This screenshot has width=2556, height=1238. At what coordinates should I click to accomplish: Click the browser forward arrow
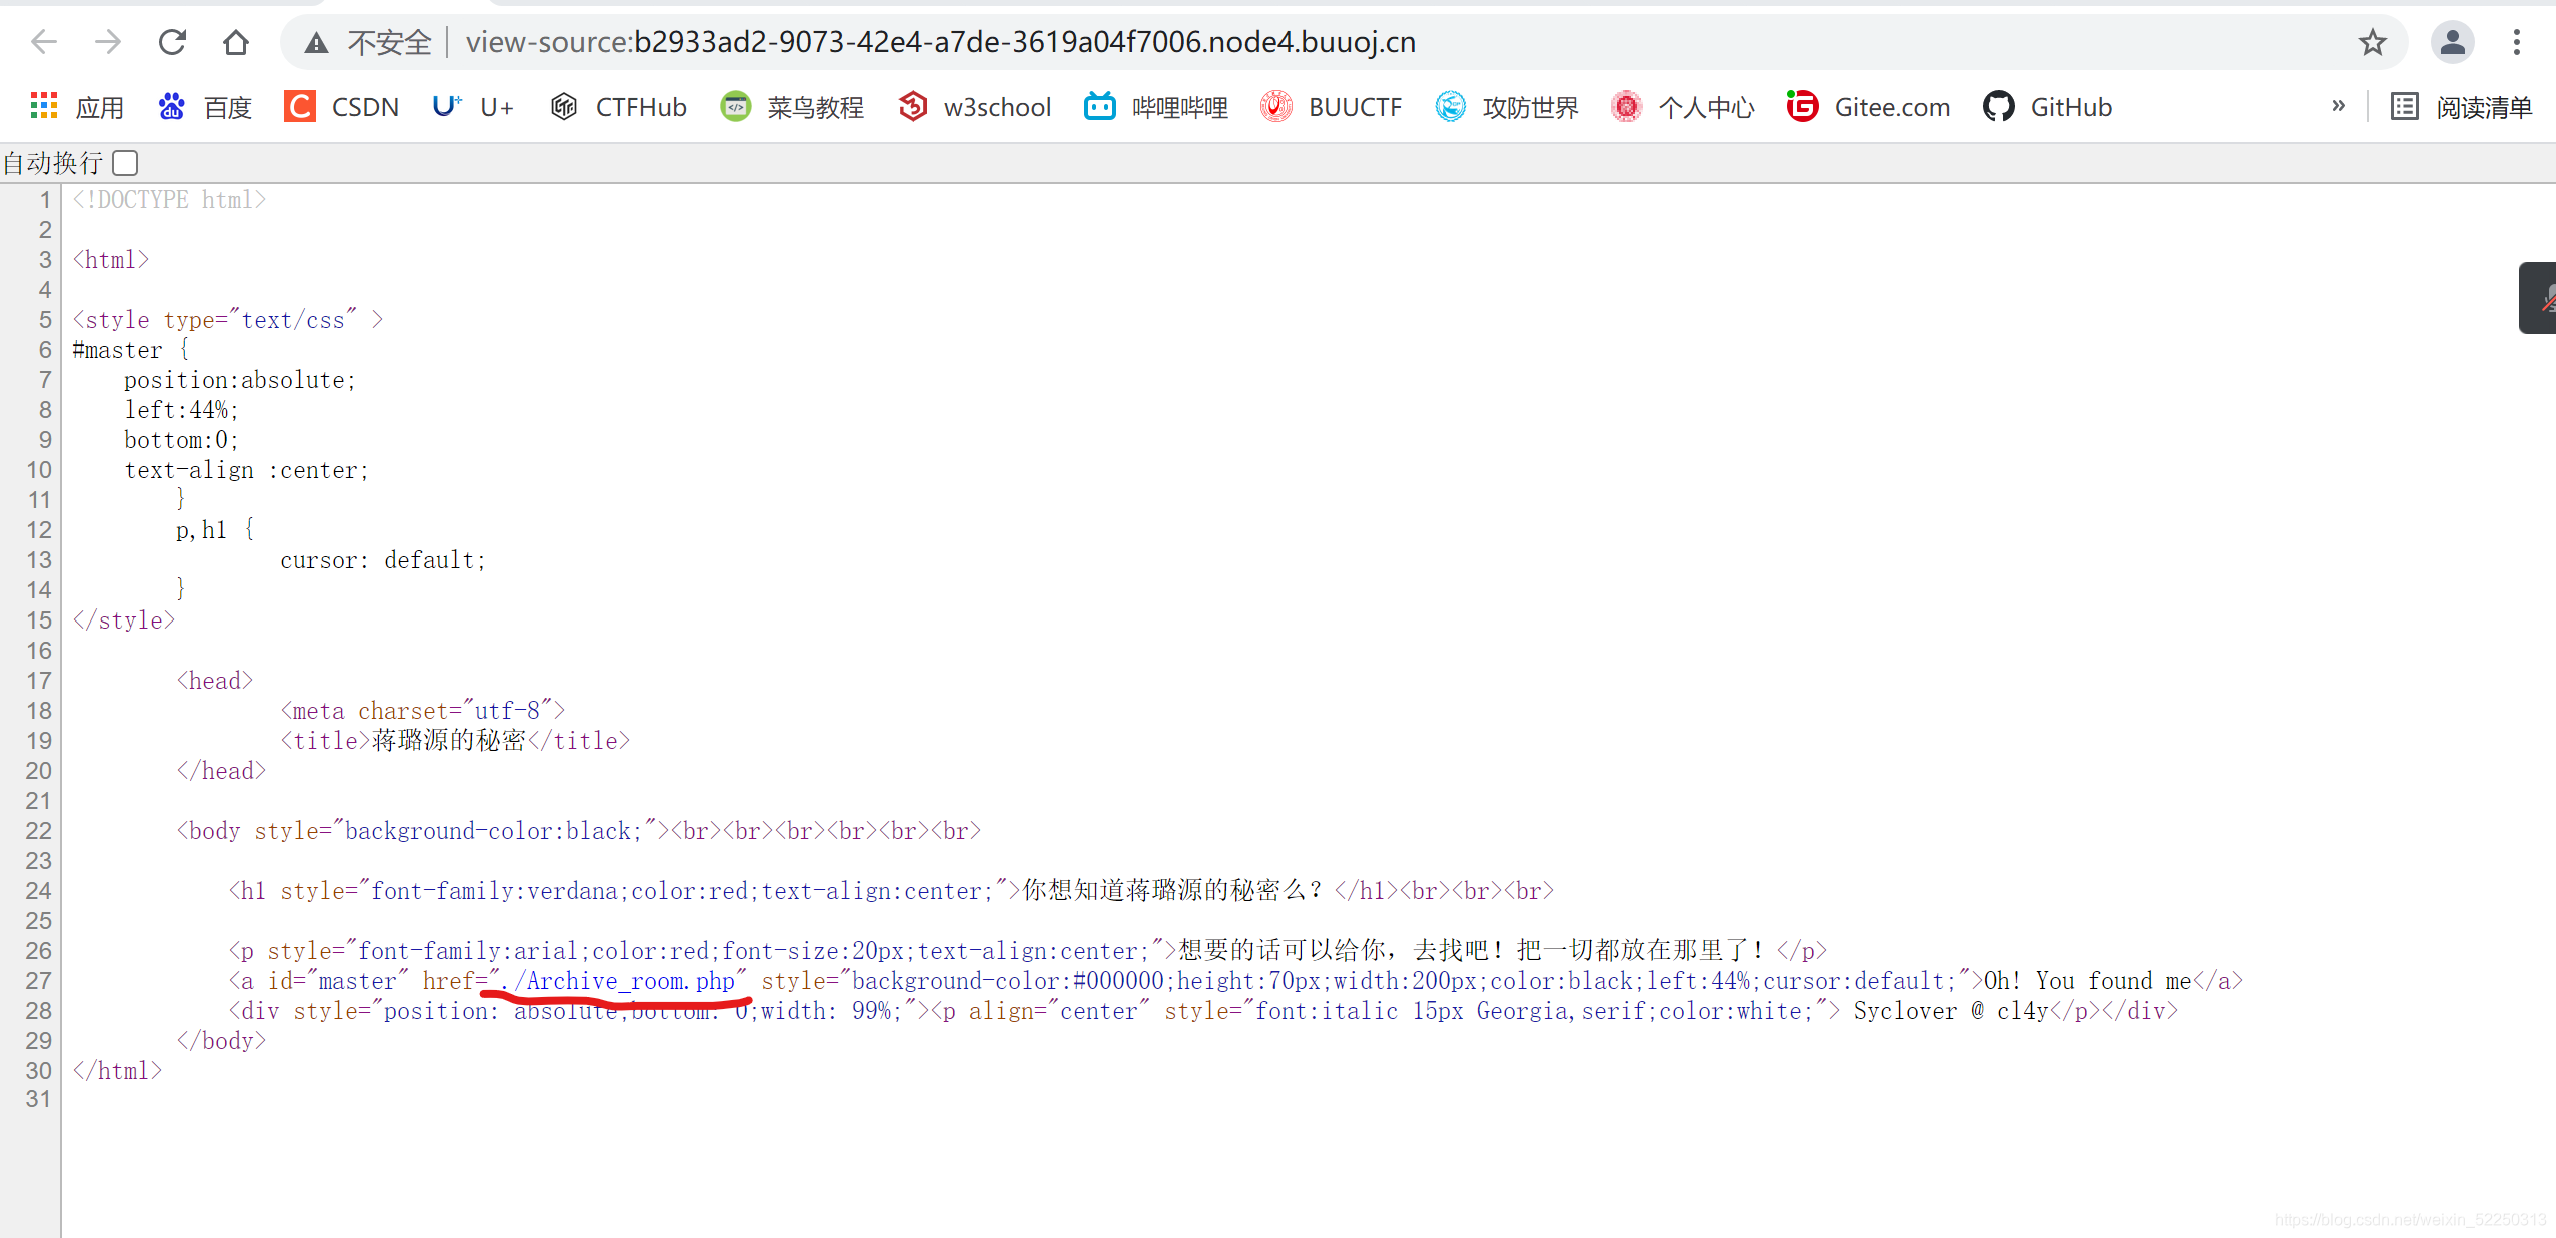[108, 42]
